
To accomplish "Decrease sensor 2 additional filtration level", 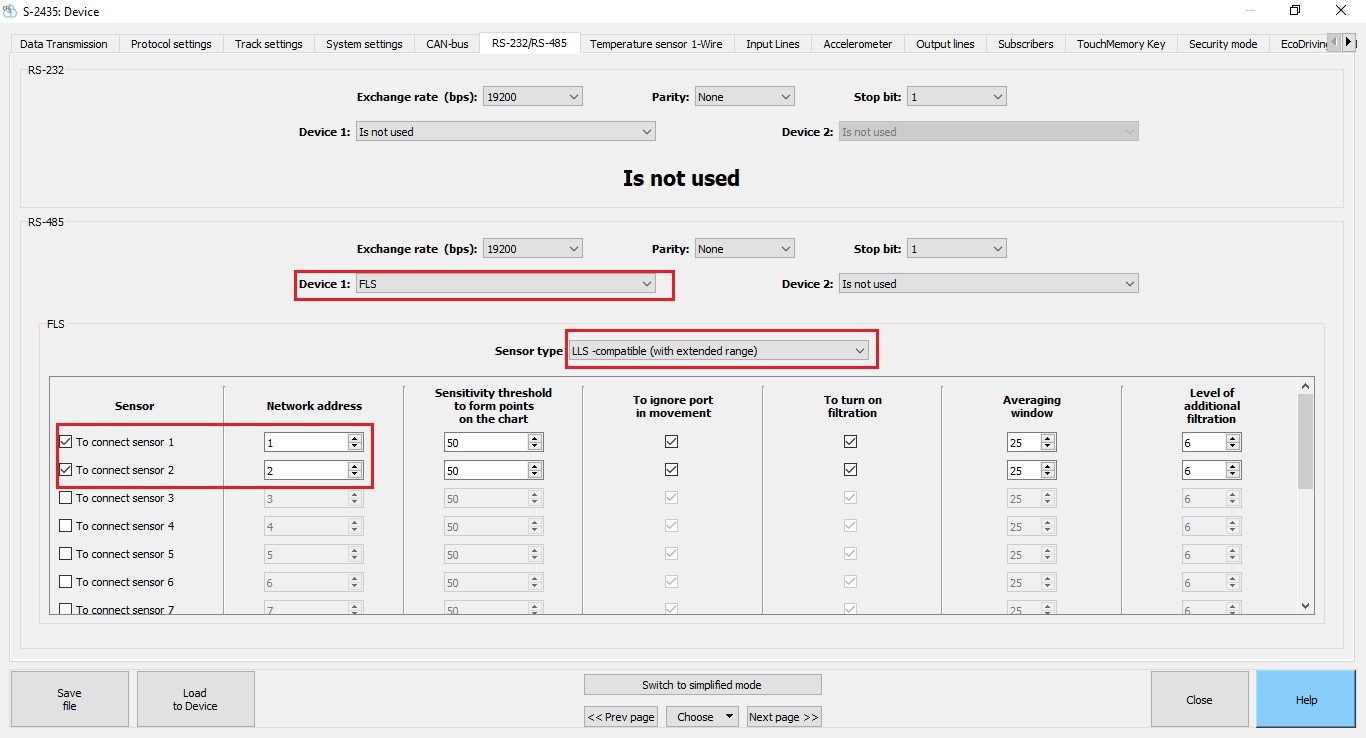I will (1233, 474).
